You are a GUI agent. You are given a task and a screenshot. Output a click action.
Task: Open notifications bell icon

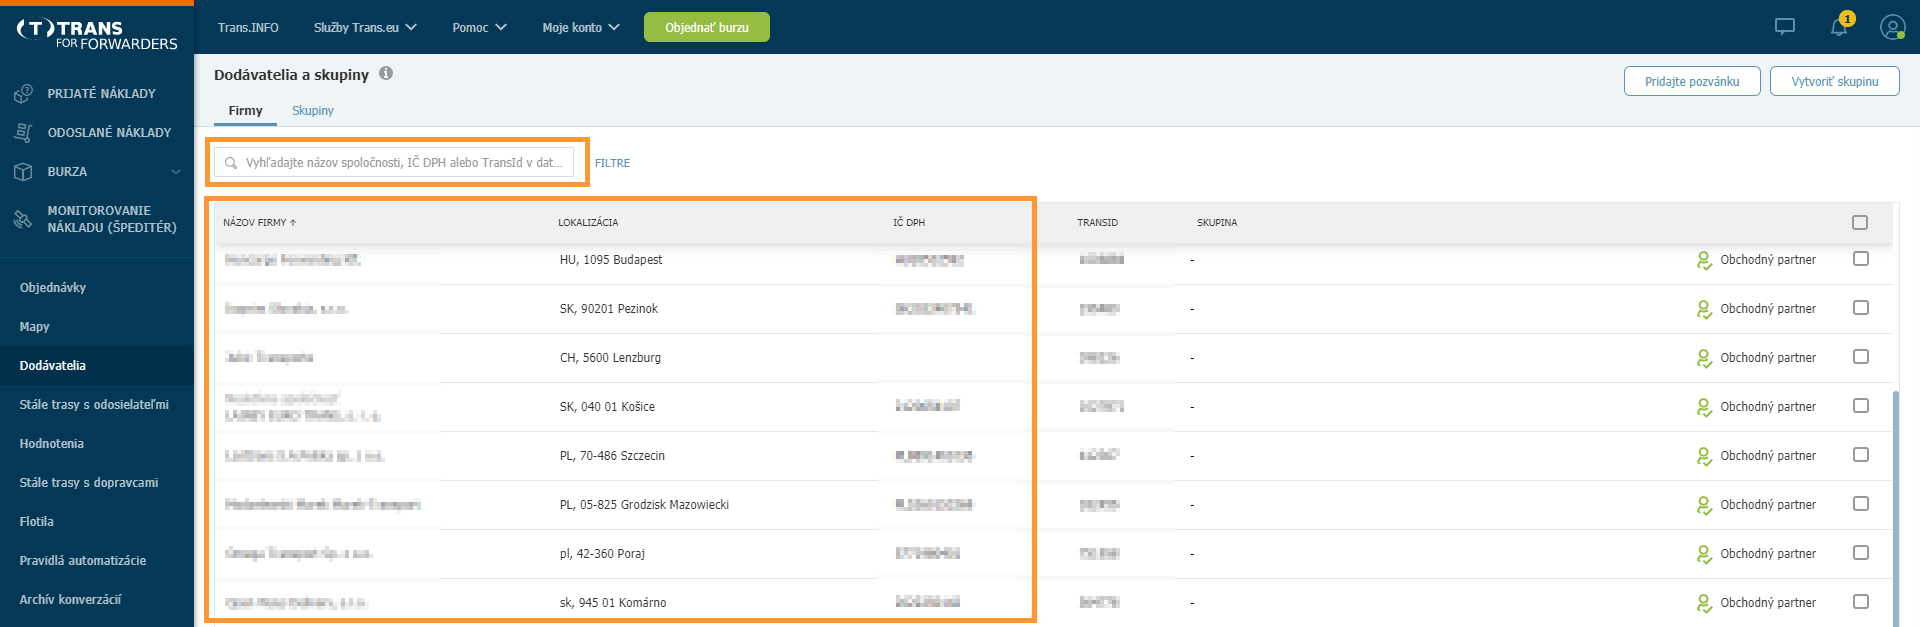(x=1839, y=27)
